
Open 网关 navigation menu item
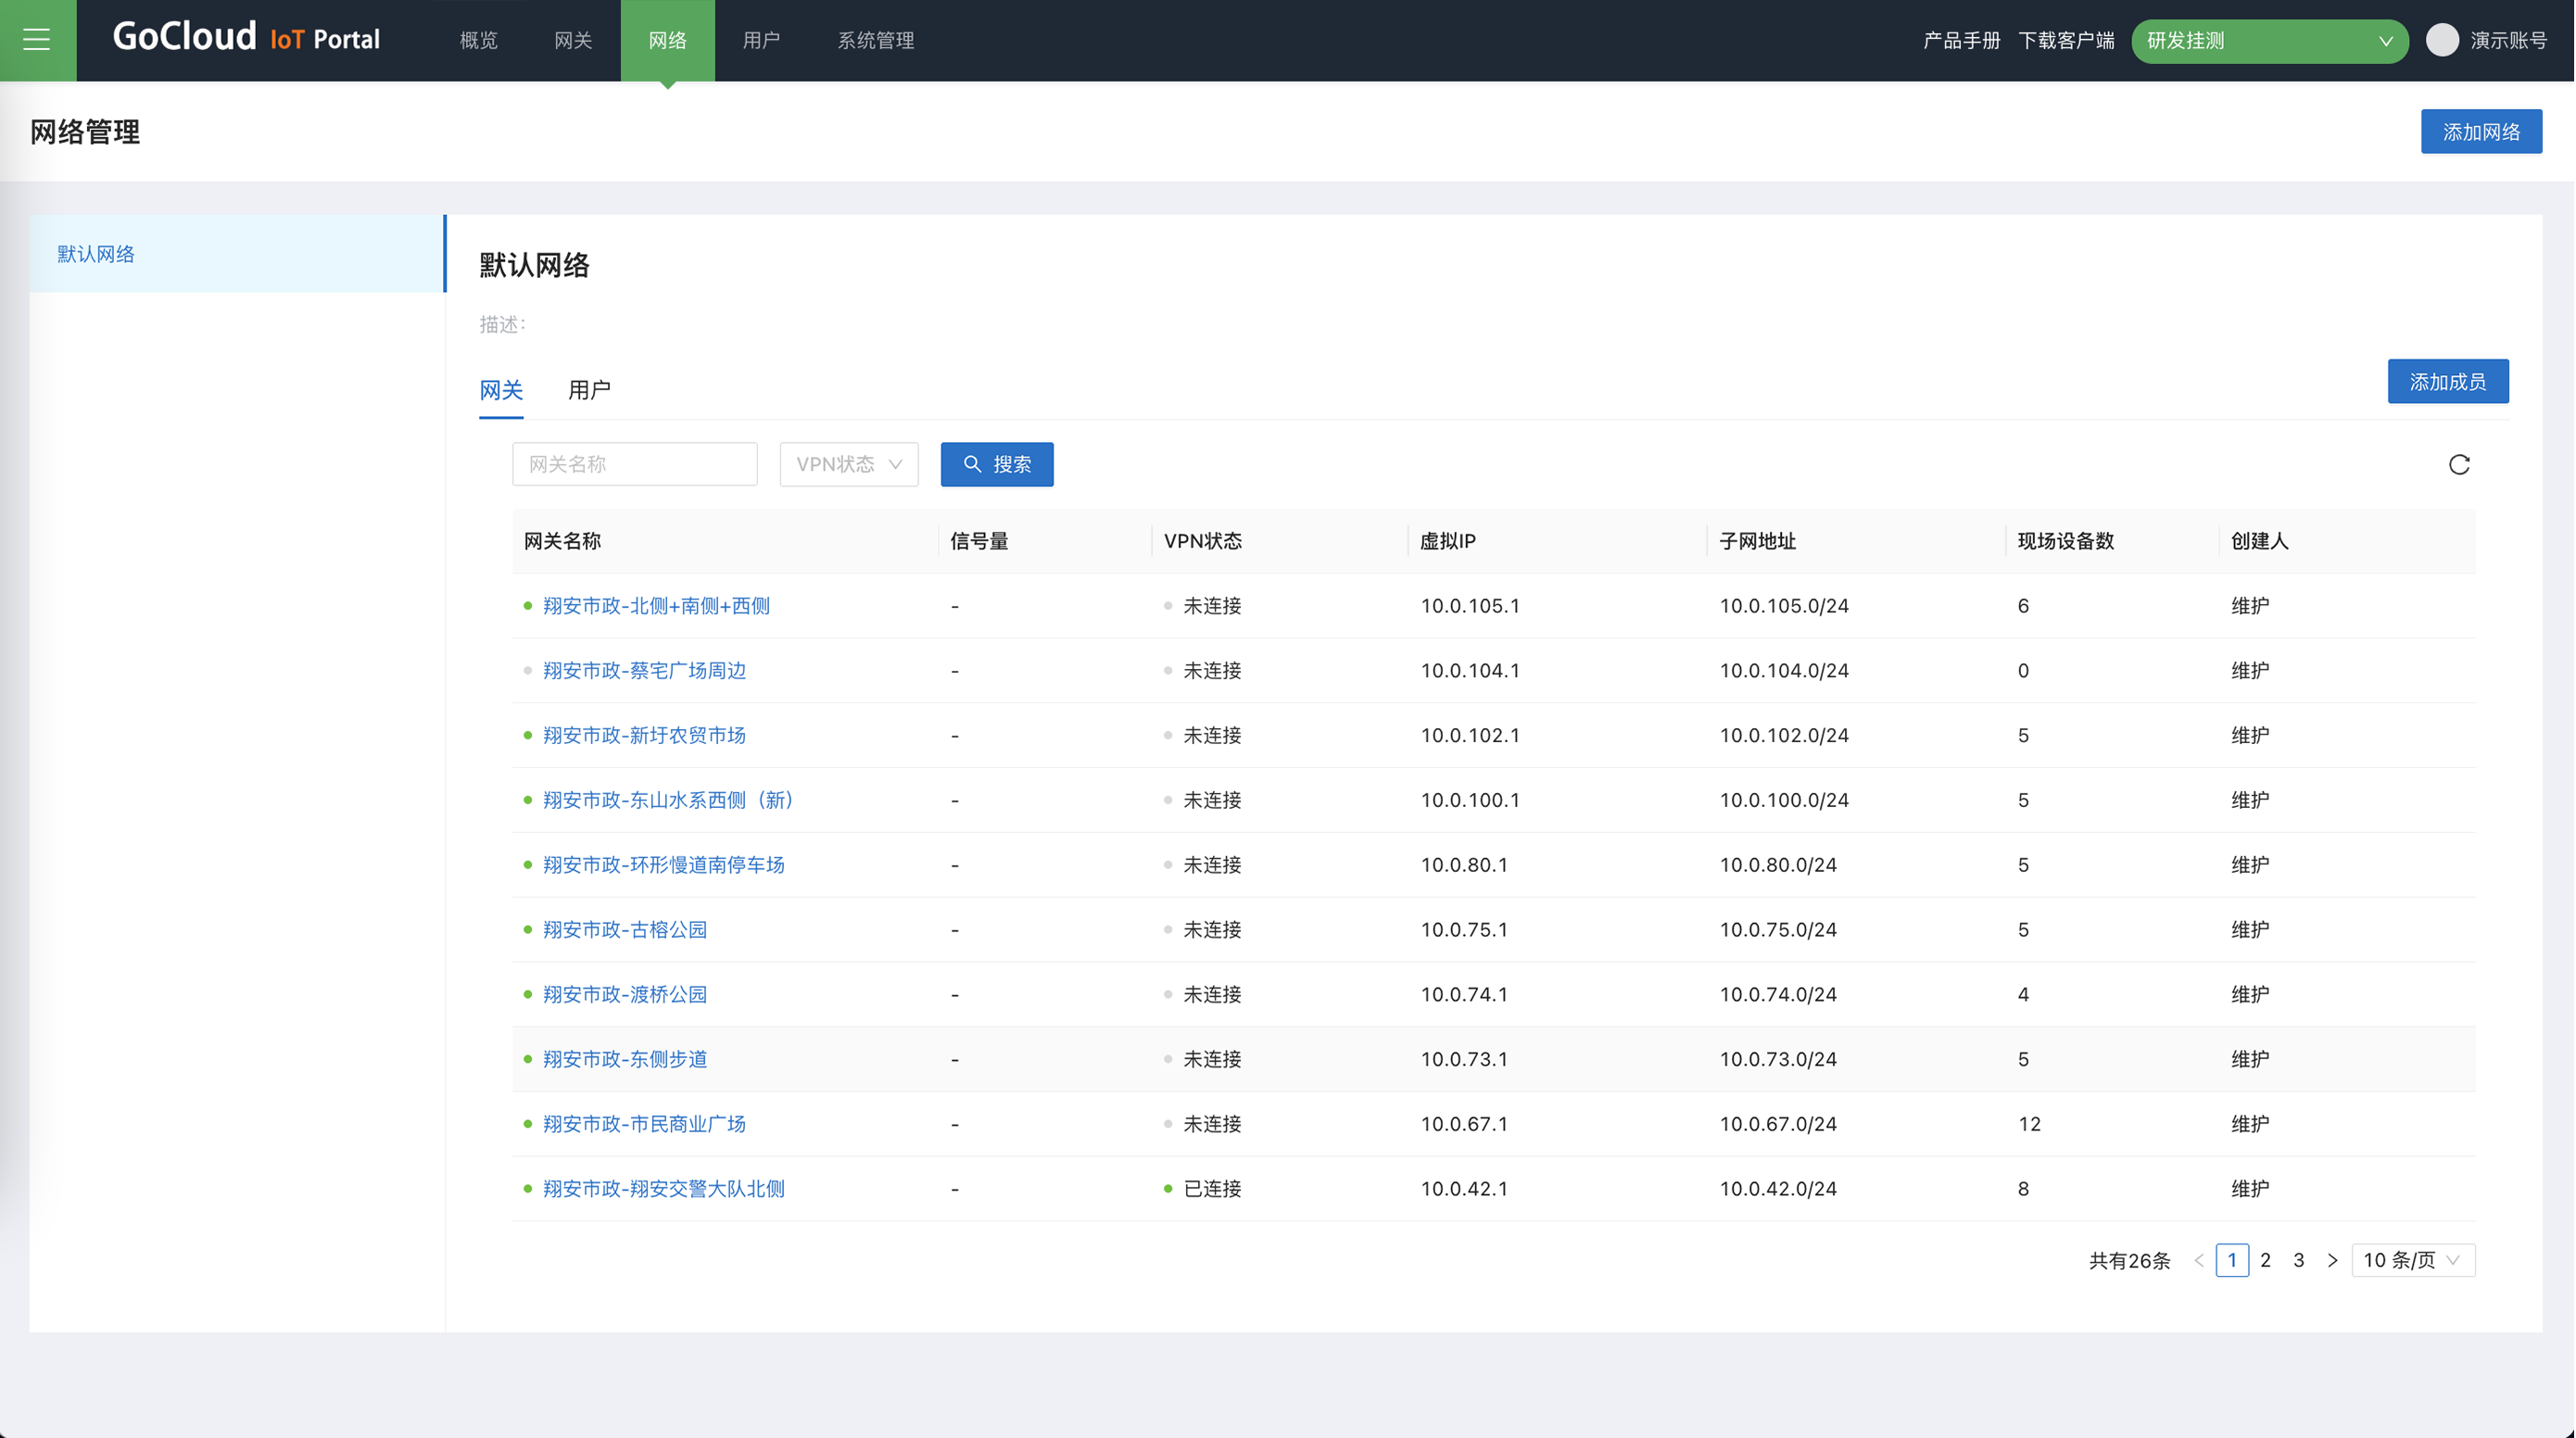point(573,41)
